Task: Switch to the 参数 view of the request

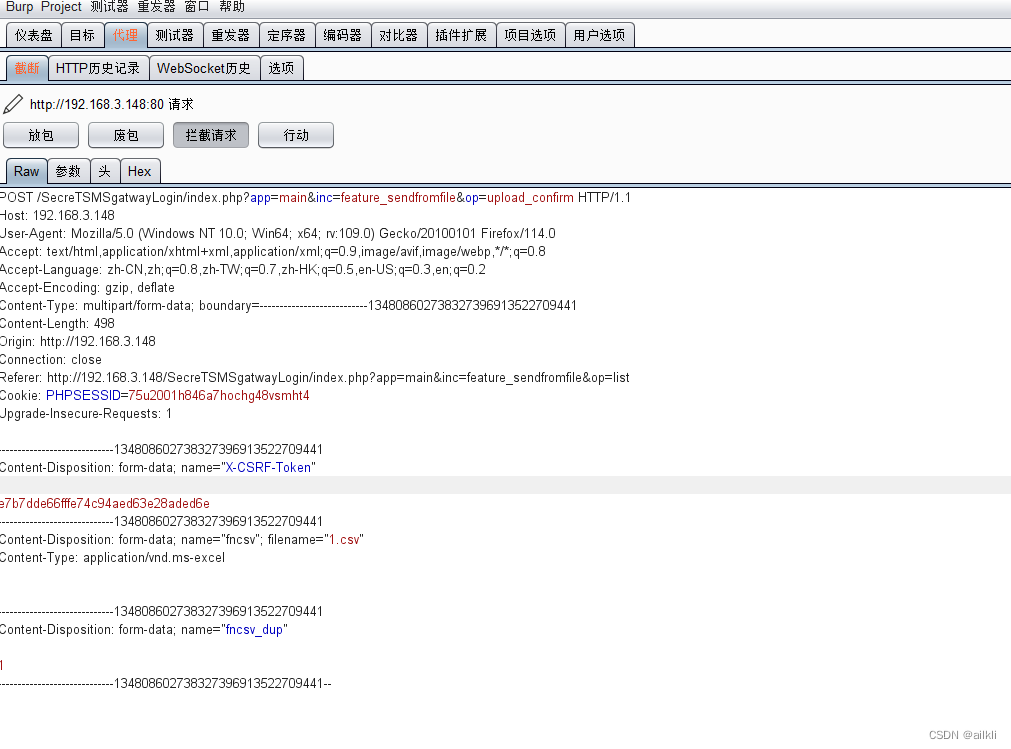Action: pos(67,171)
